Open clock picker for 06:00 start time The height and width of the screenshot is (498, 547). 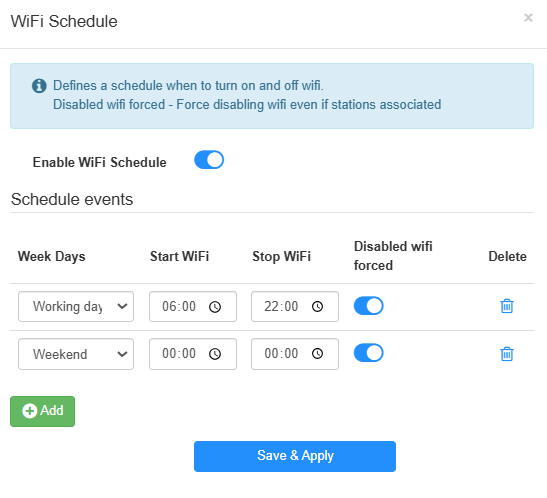[x=215, y=307]
